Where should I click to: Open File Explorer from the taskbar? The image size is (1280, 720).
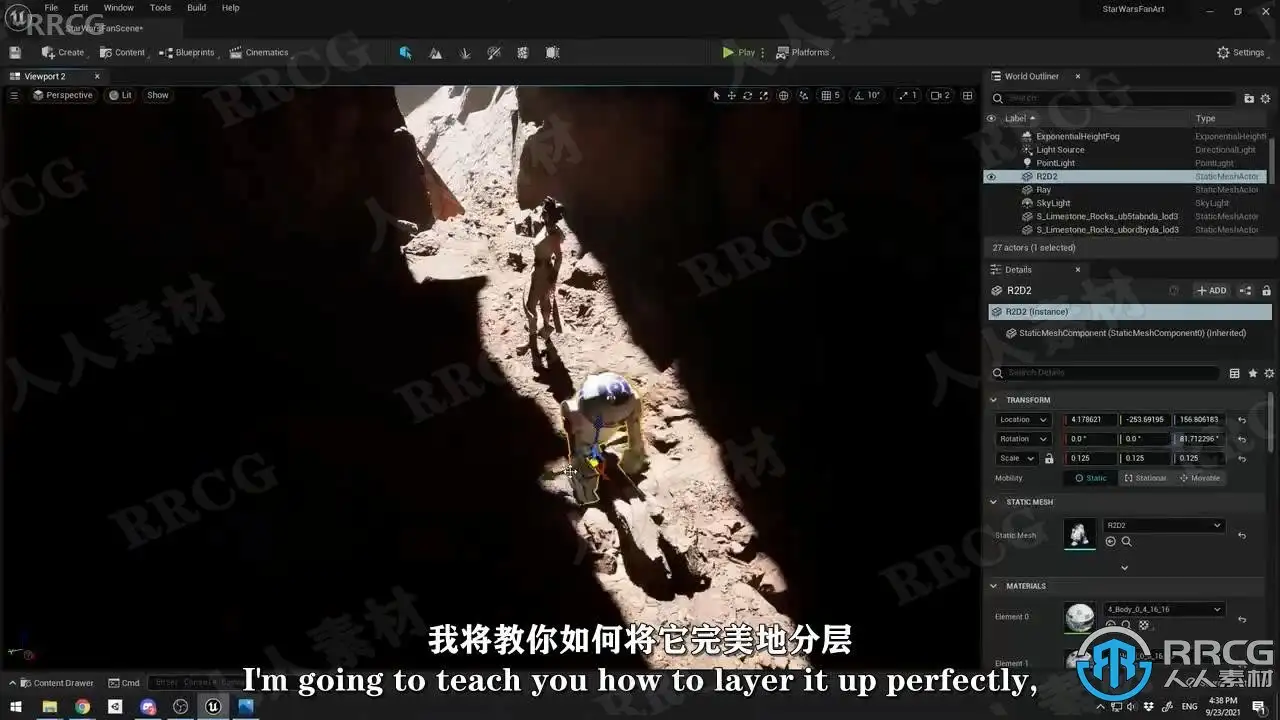pos(49,707)
